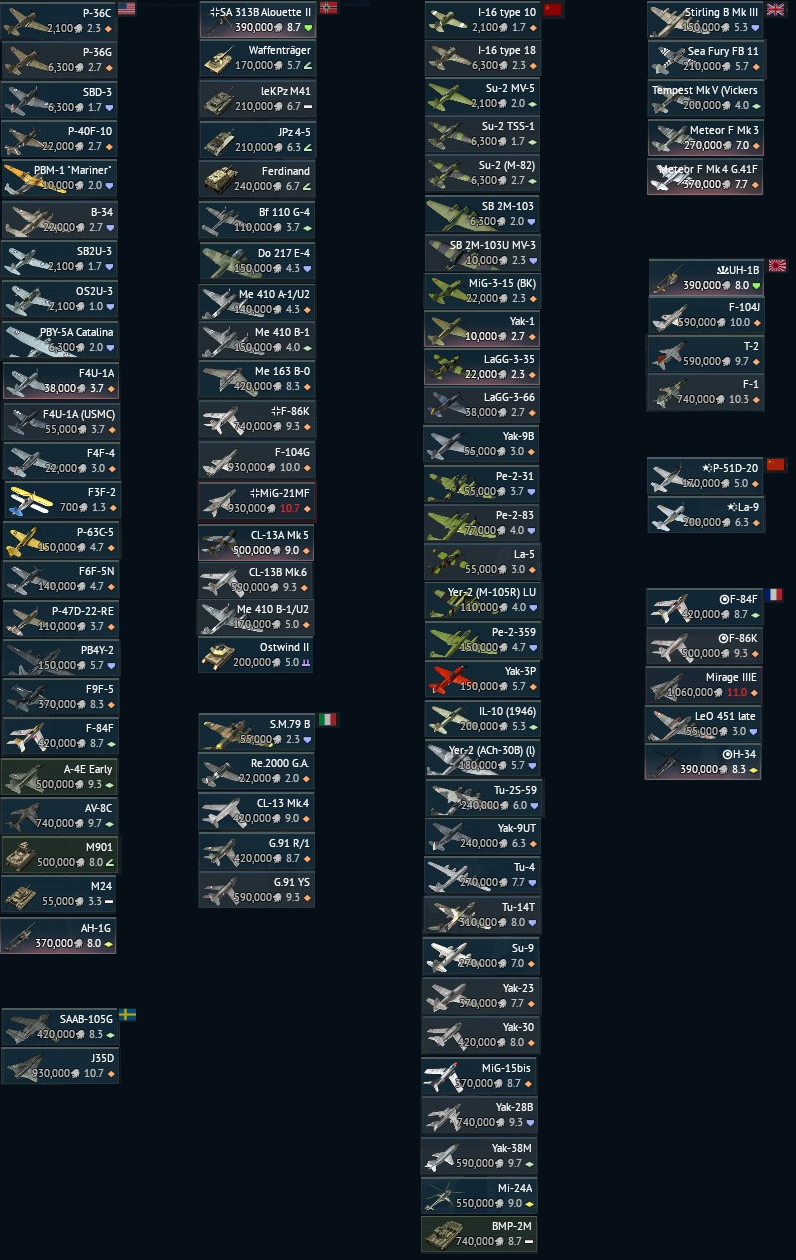The image size is (796, 1260).
Task: Click the German flag icon near Alouette II
Action: [328, 8]
